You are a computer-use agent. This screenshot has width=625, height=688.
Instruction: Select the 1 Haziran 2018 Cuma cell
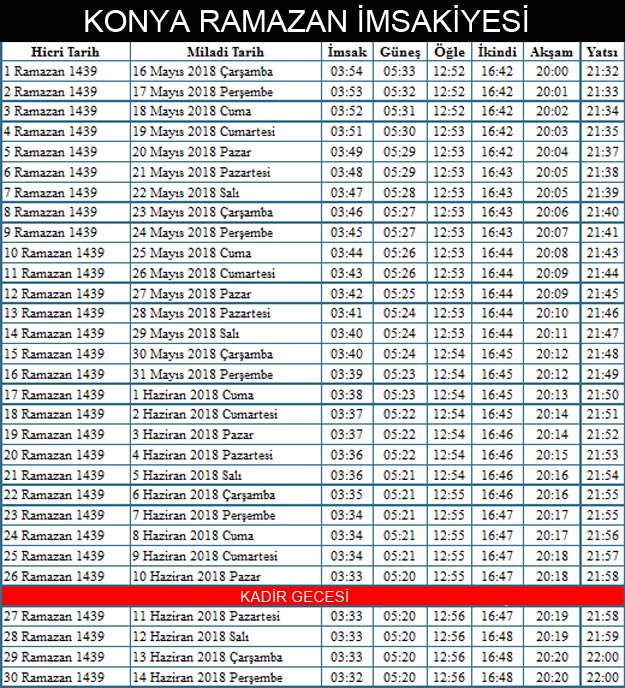180,395
